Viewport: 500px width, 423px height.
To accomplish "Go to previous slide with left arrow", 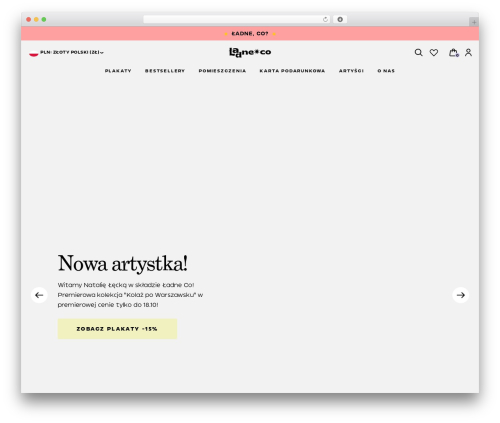I will [39, 295].
